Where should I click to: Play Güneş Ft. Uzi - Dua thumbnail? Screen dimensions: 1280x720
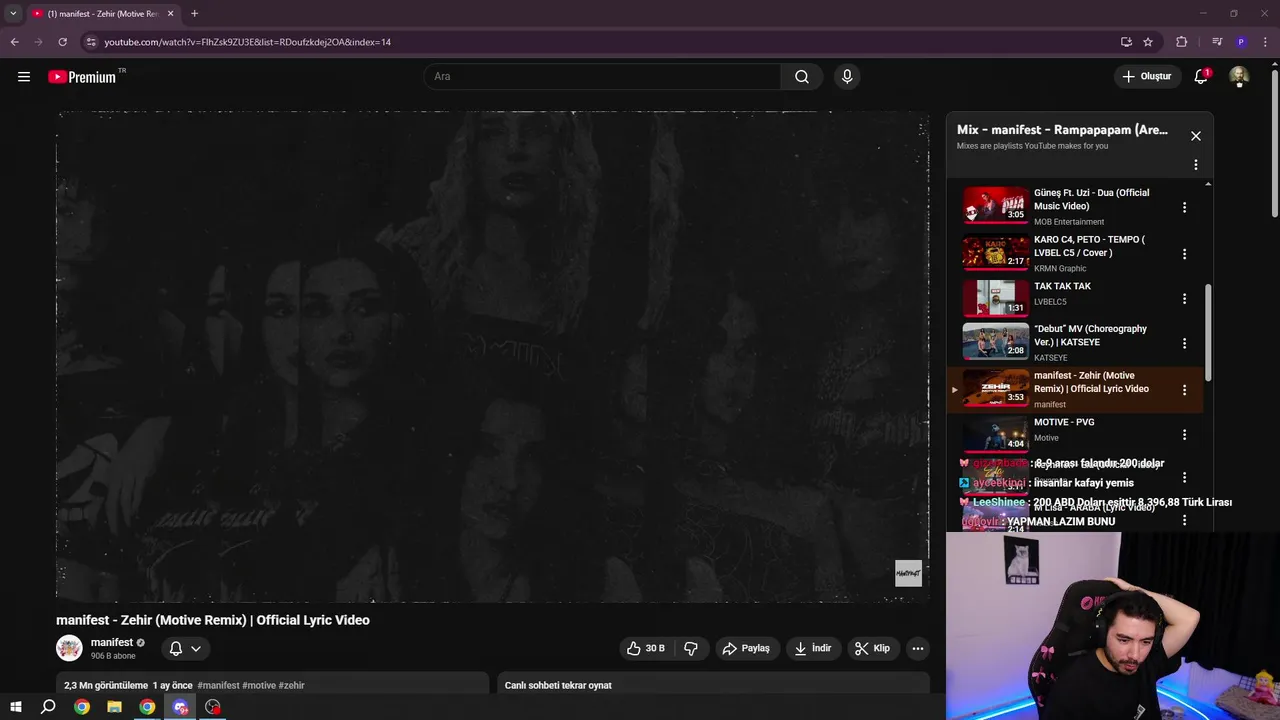(x=995, y=206)
